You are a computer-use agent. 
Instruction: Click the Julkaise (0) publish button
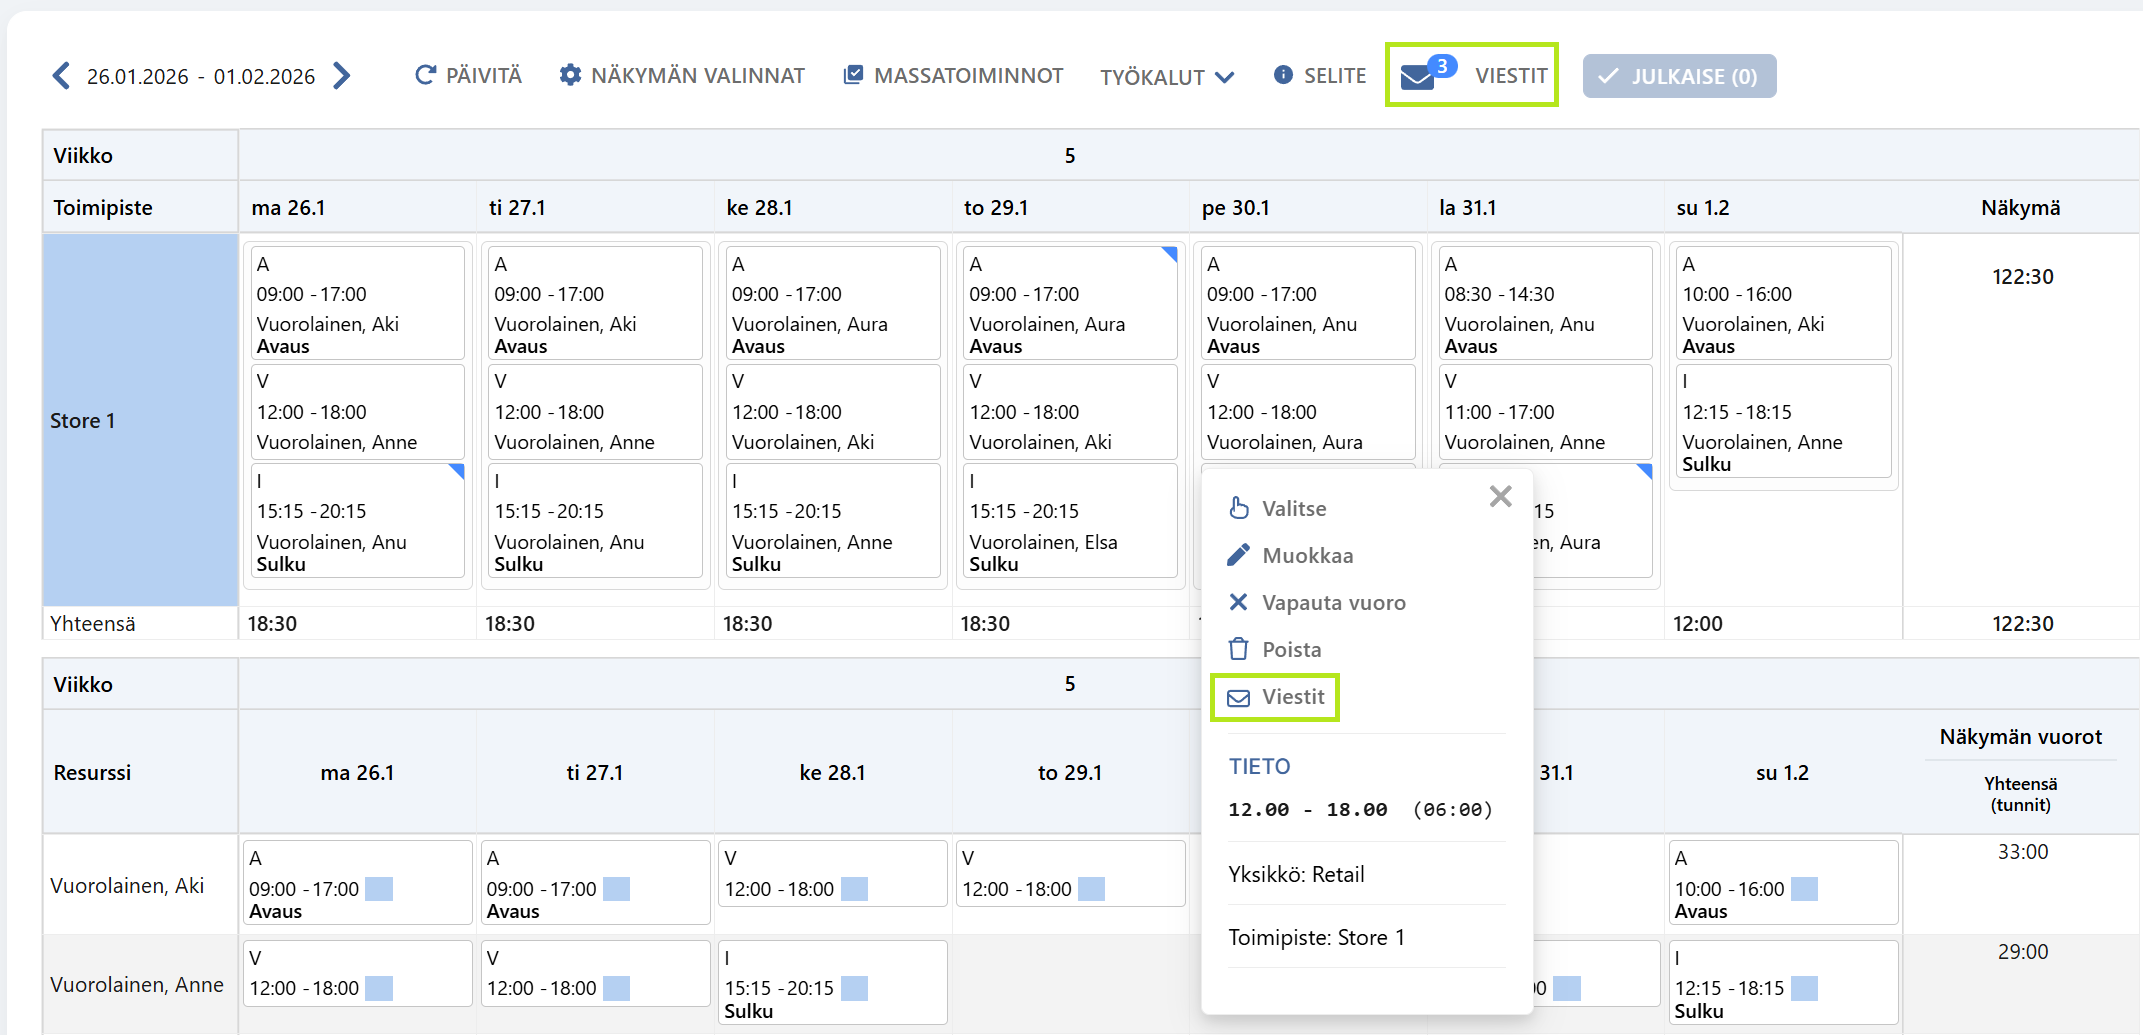[x=1679, y=76]
